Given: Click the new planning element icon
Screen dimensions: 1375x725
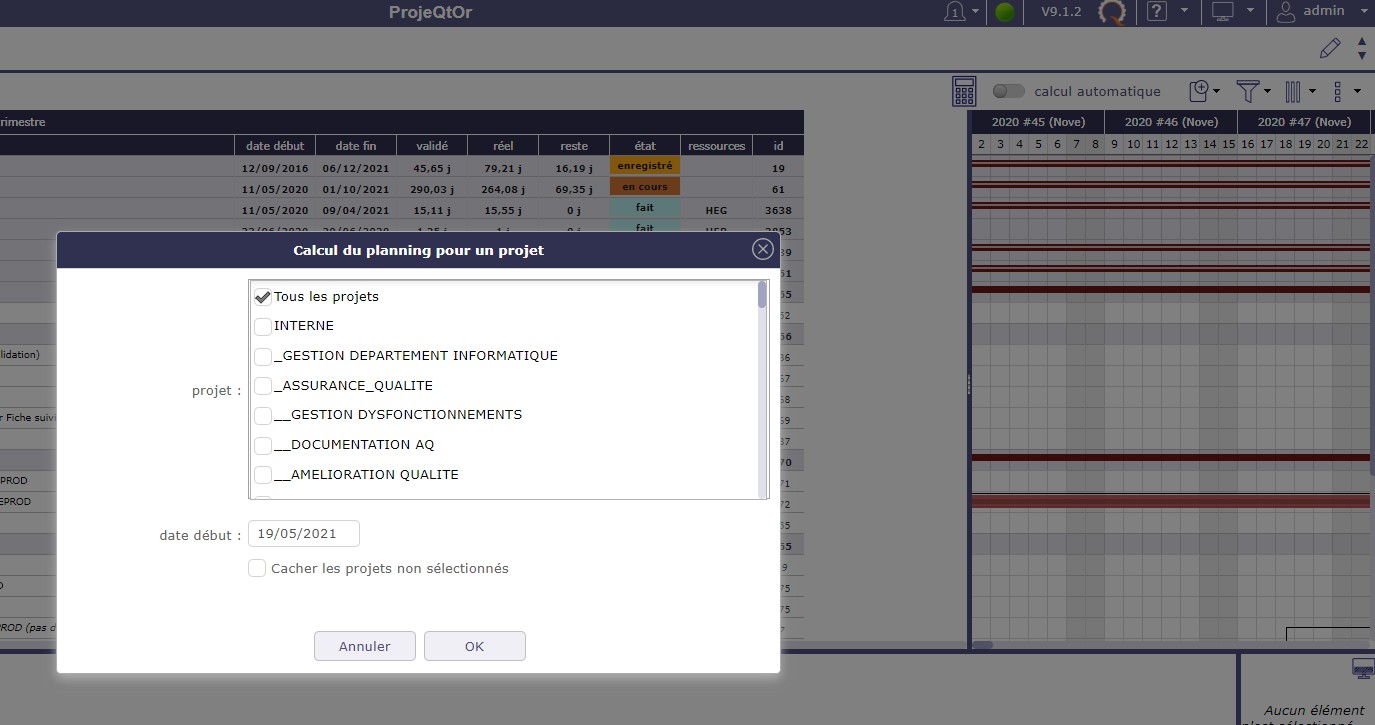Looking at the screenshot, I should pos(1200,91).
